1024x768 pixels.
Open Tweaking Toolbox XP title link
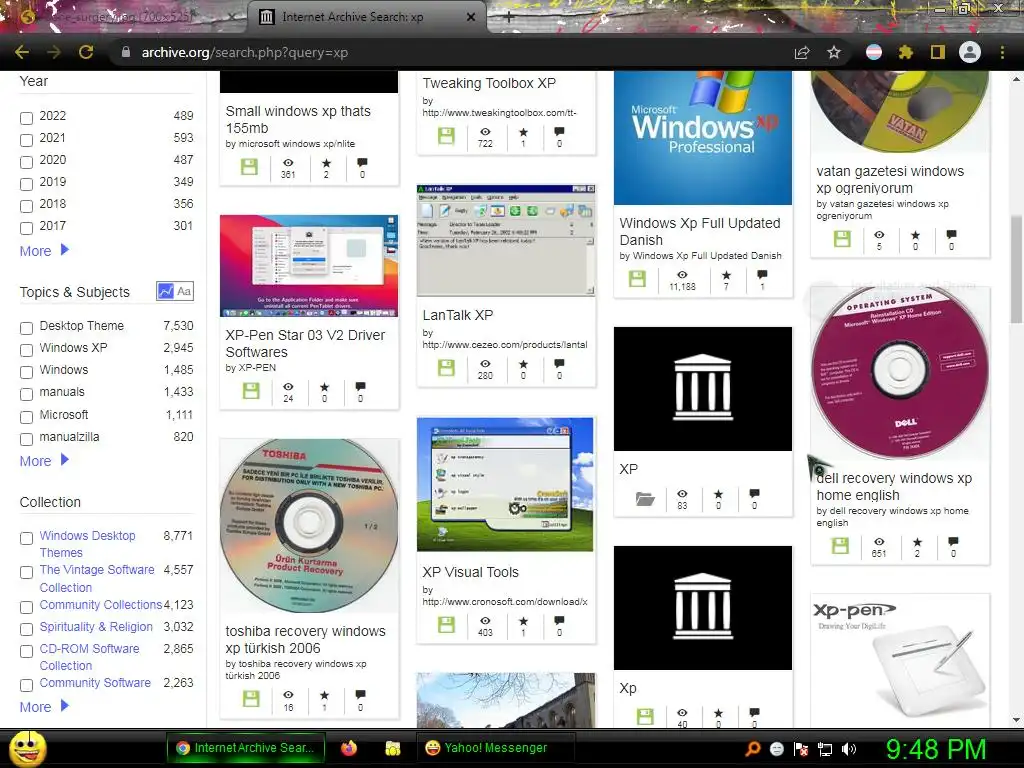(489, 83)
